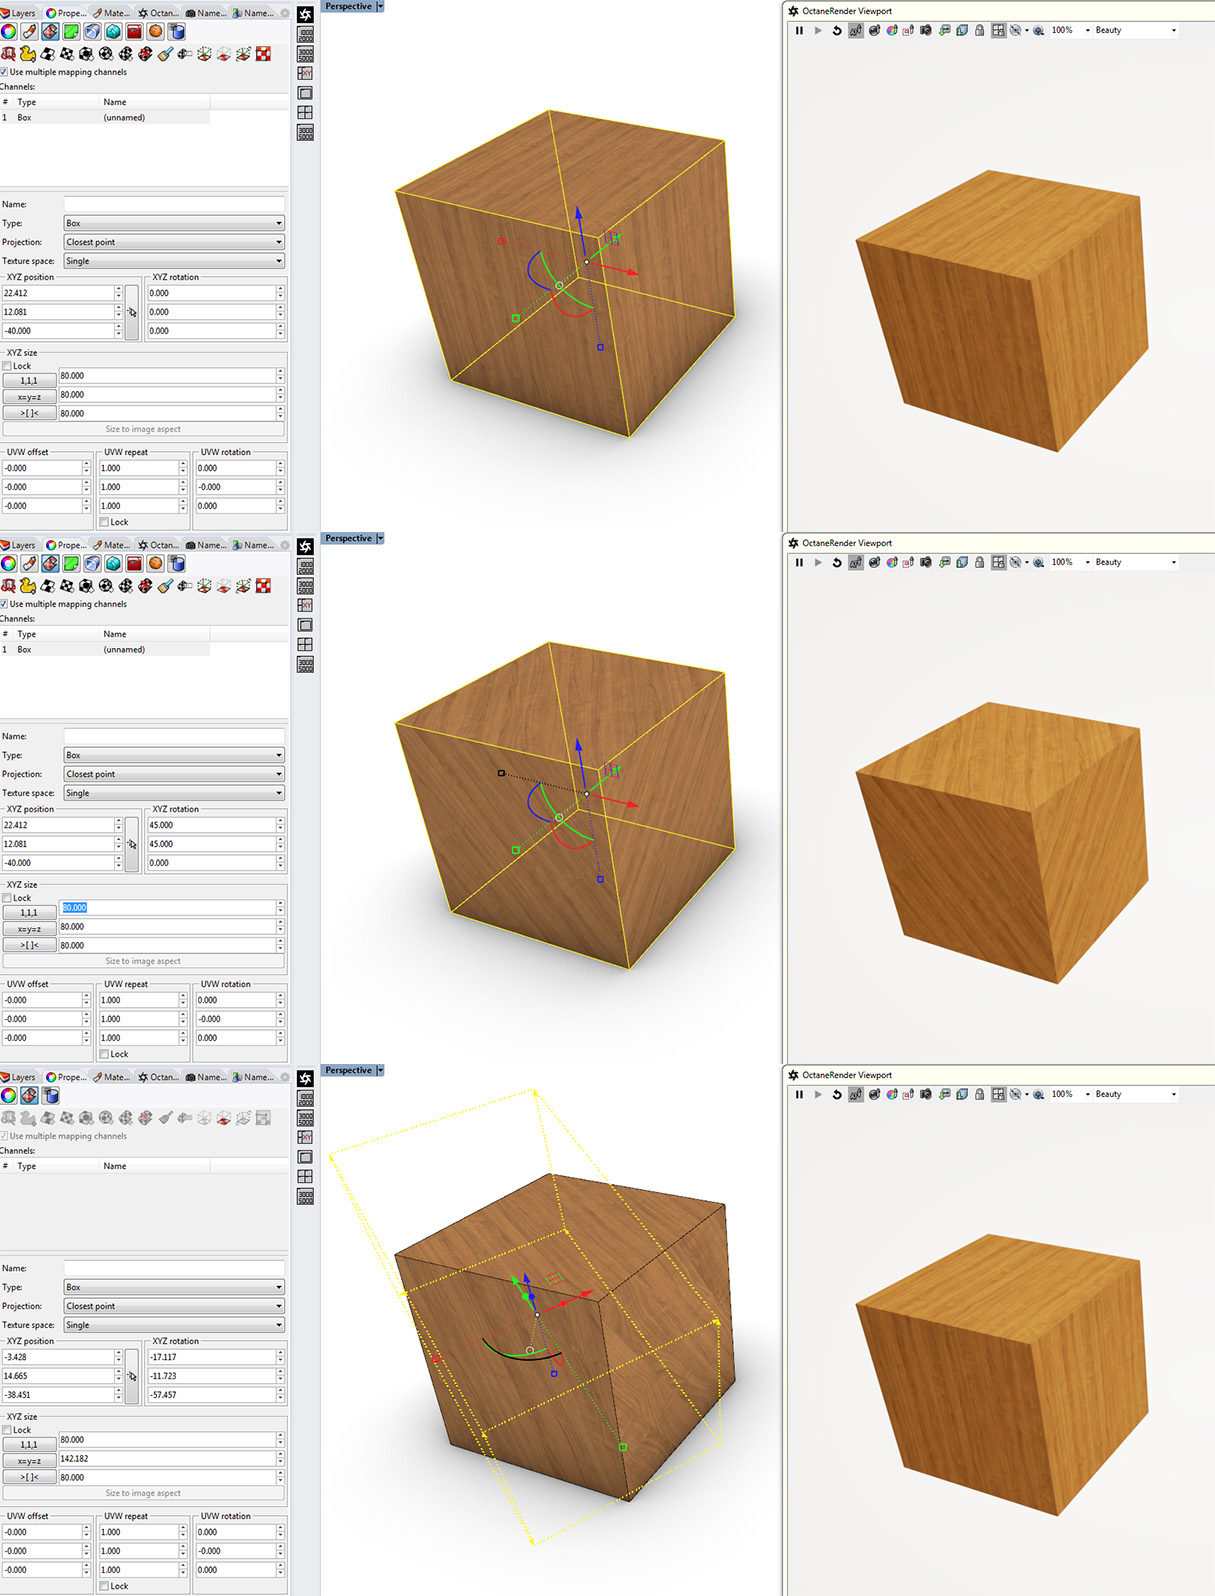Open the 100% zoom dropdown in top Octane viewport

(1088, 30)
